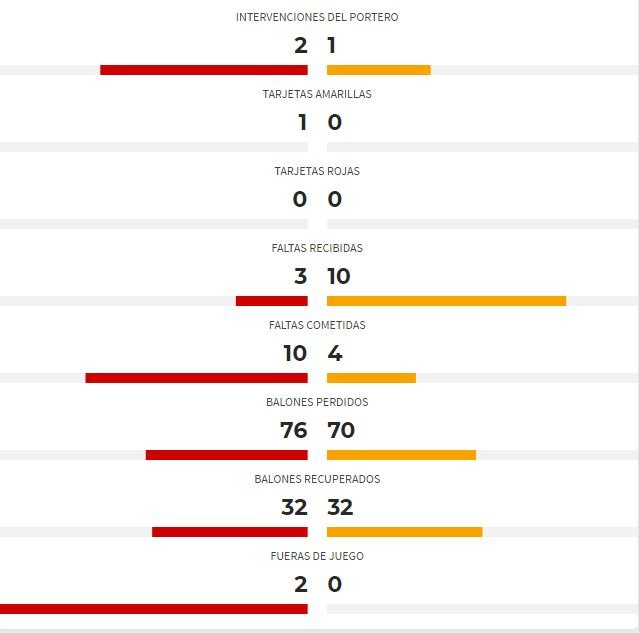
Task: Select the orange goalkeeper saves bar
Action: (379, 70)
